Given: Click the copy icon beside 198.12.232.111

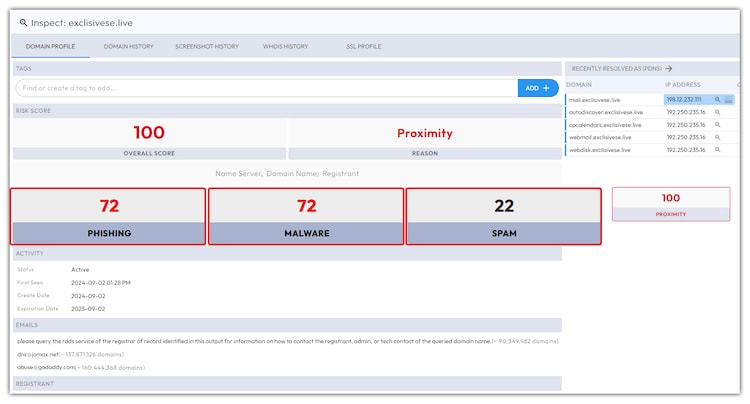Looking at the screenshot, I should tap(729, 100).
